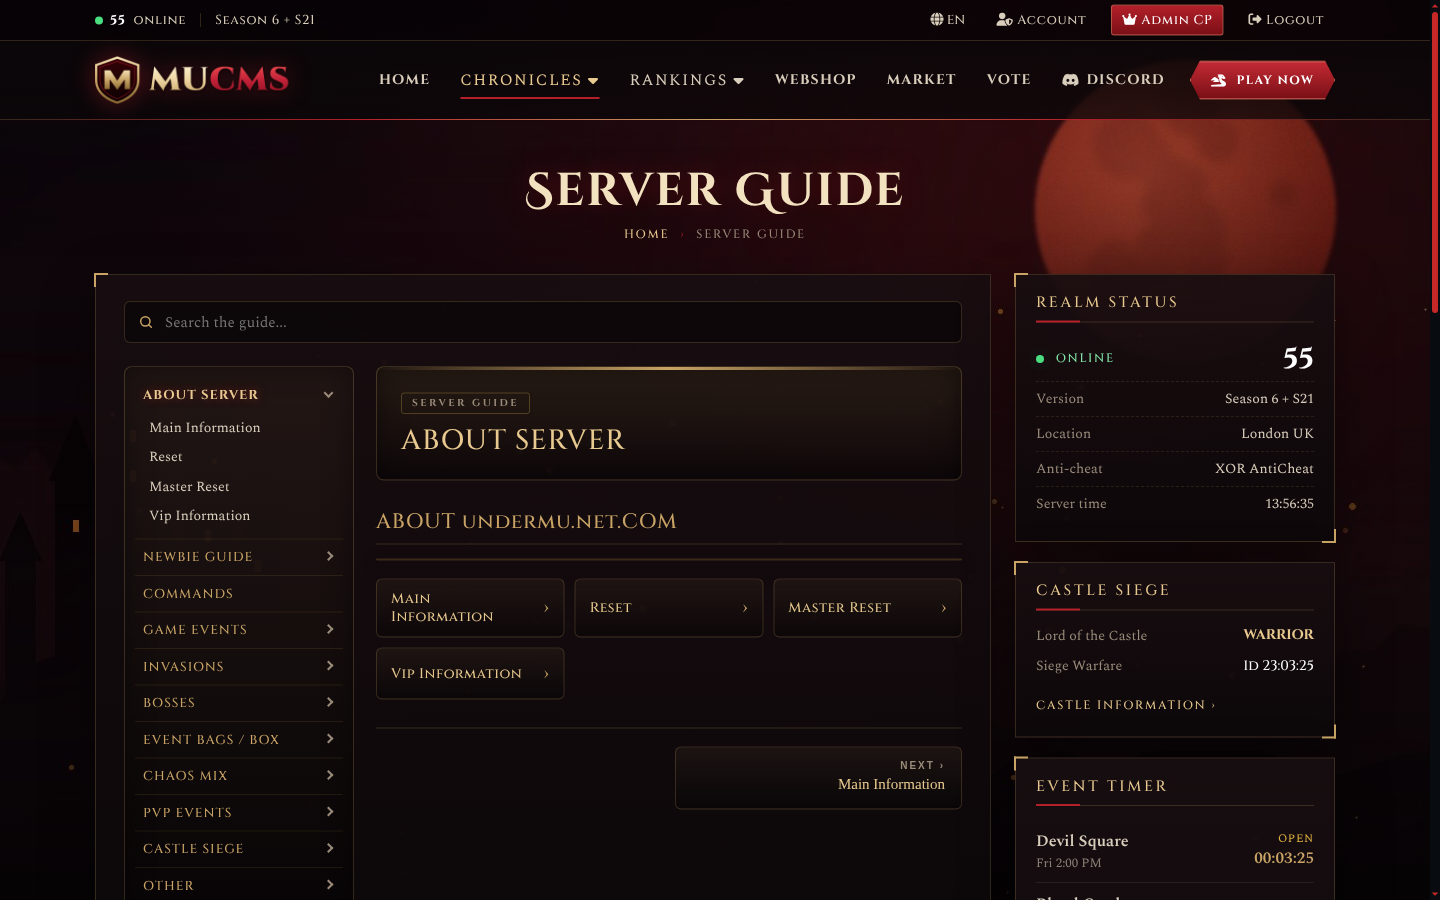Screen dimensions: 1440x900
Task: Click the arrow on Master Reset card
Action: 944,608
